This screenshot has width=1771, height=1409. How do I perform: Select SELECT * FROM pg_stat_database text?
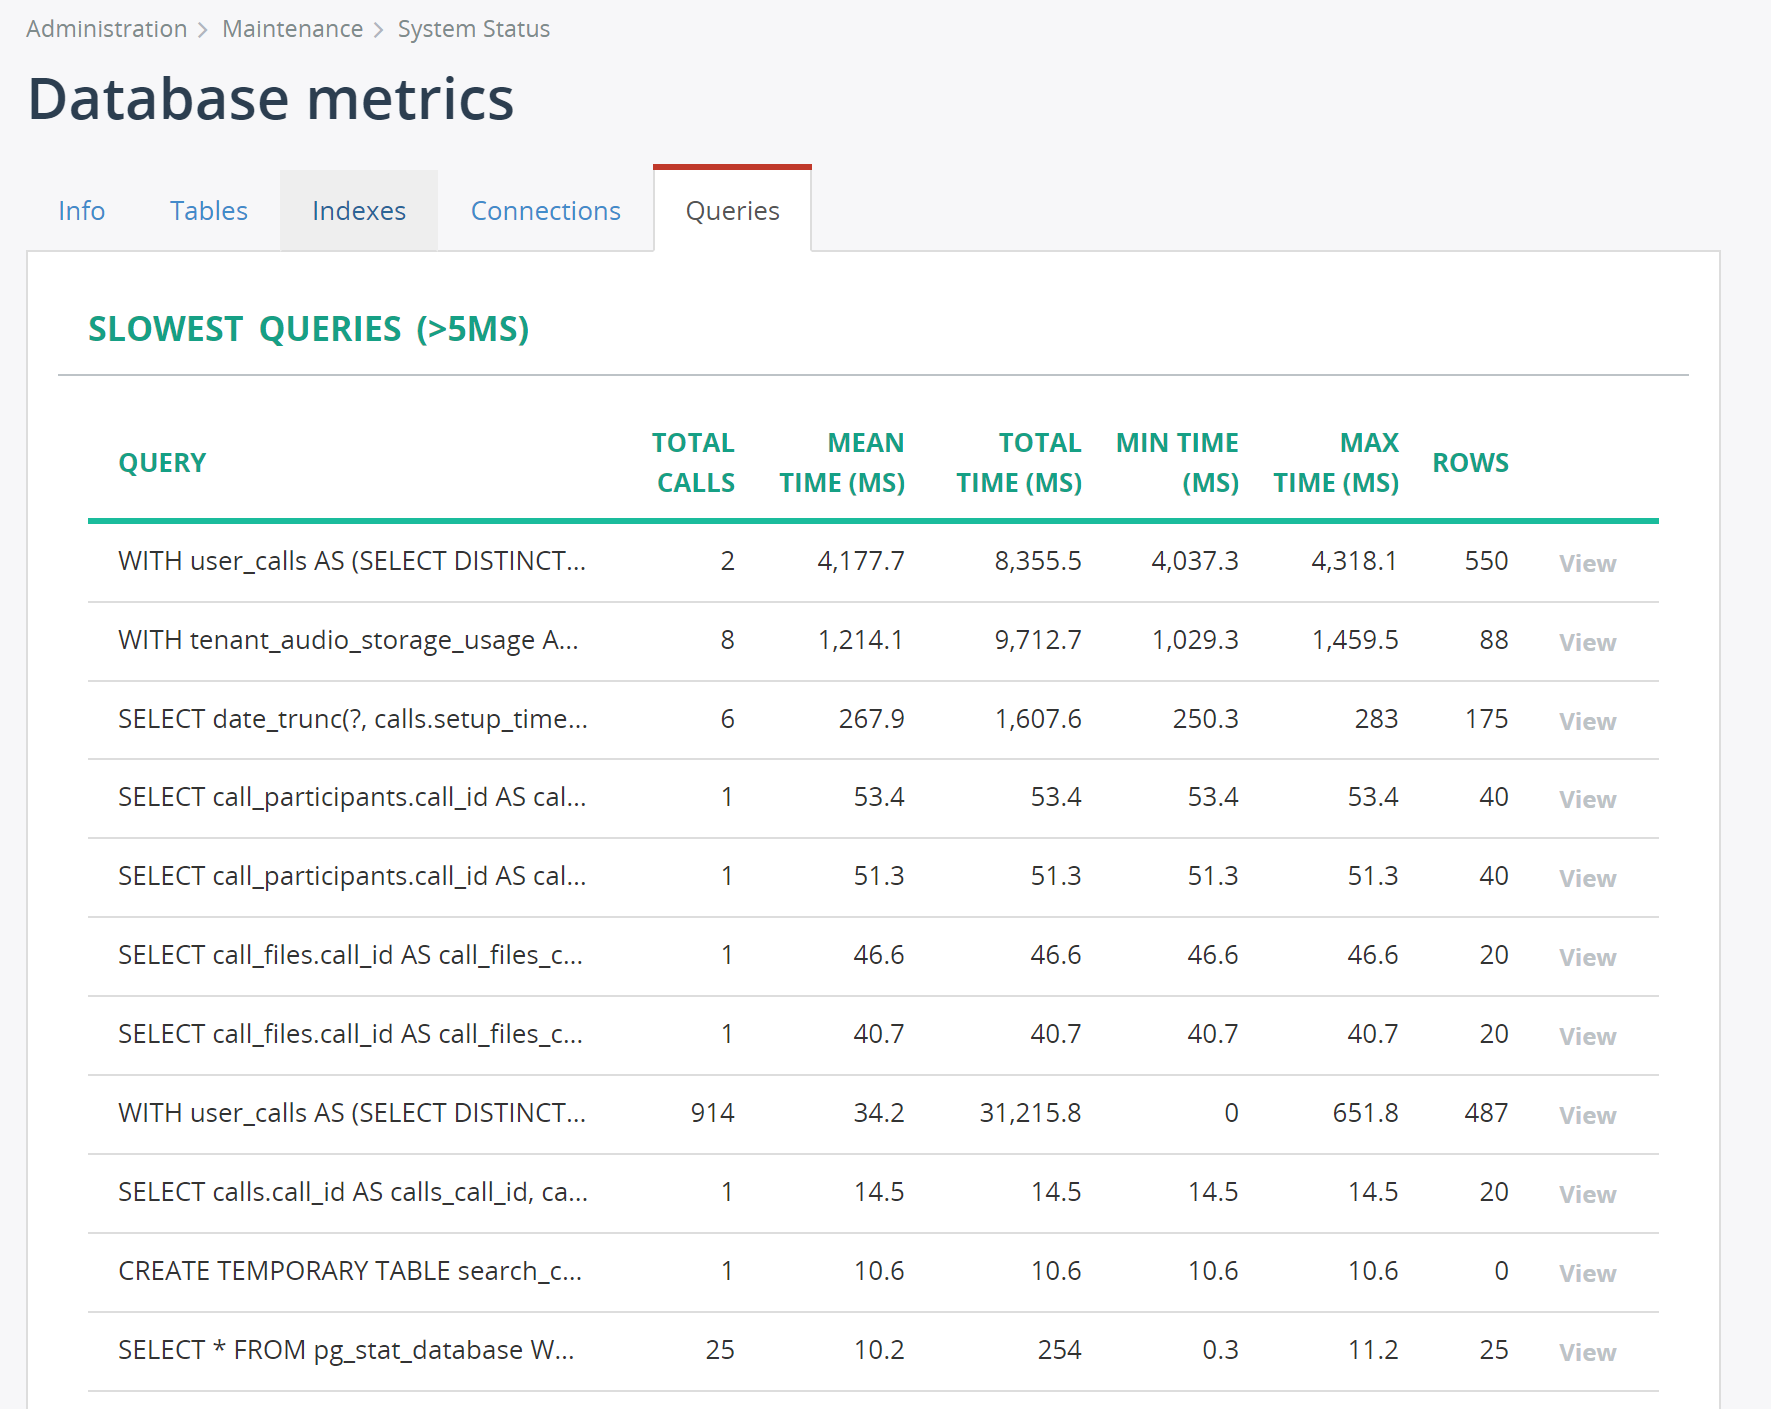(x=346, y=1350)
